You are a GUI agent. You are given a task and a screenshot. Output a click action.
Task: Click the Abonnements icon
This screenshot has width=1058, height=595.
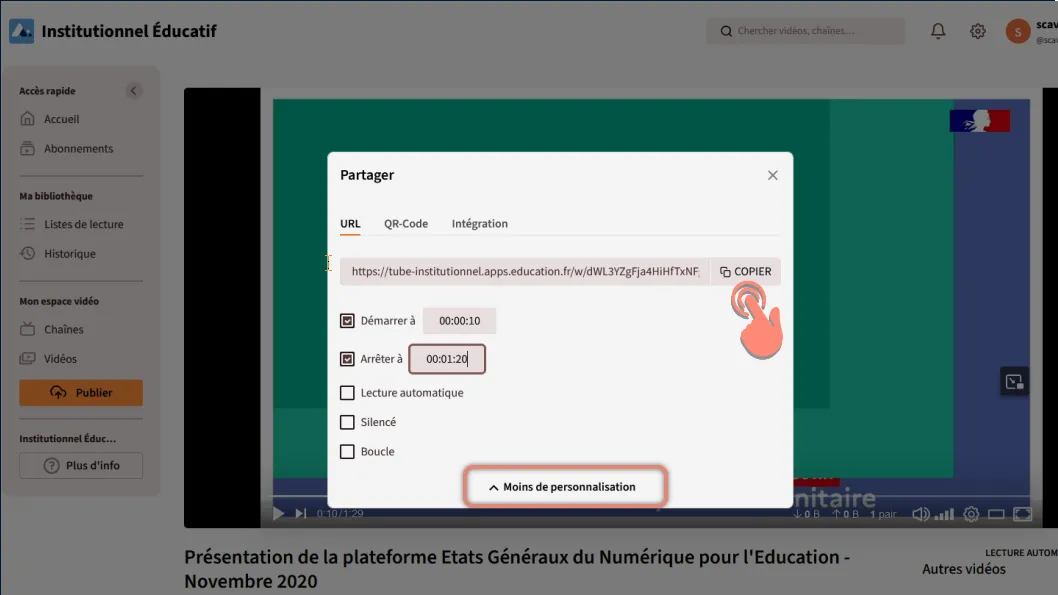click(27, 148)
